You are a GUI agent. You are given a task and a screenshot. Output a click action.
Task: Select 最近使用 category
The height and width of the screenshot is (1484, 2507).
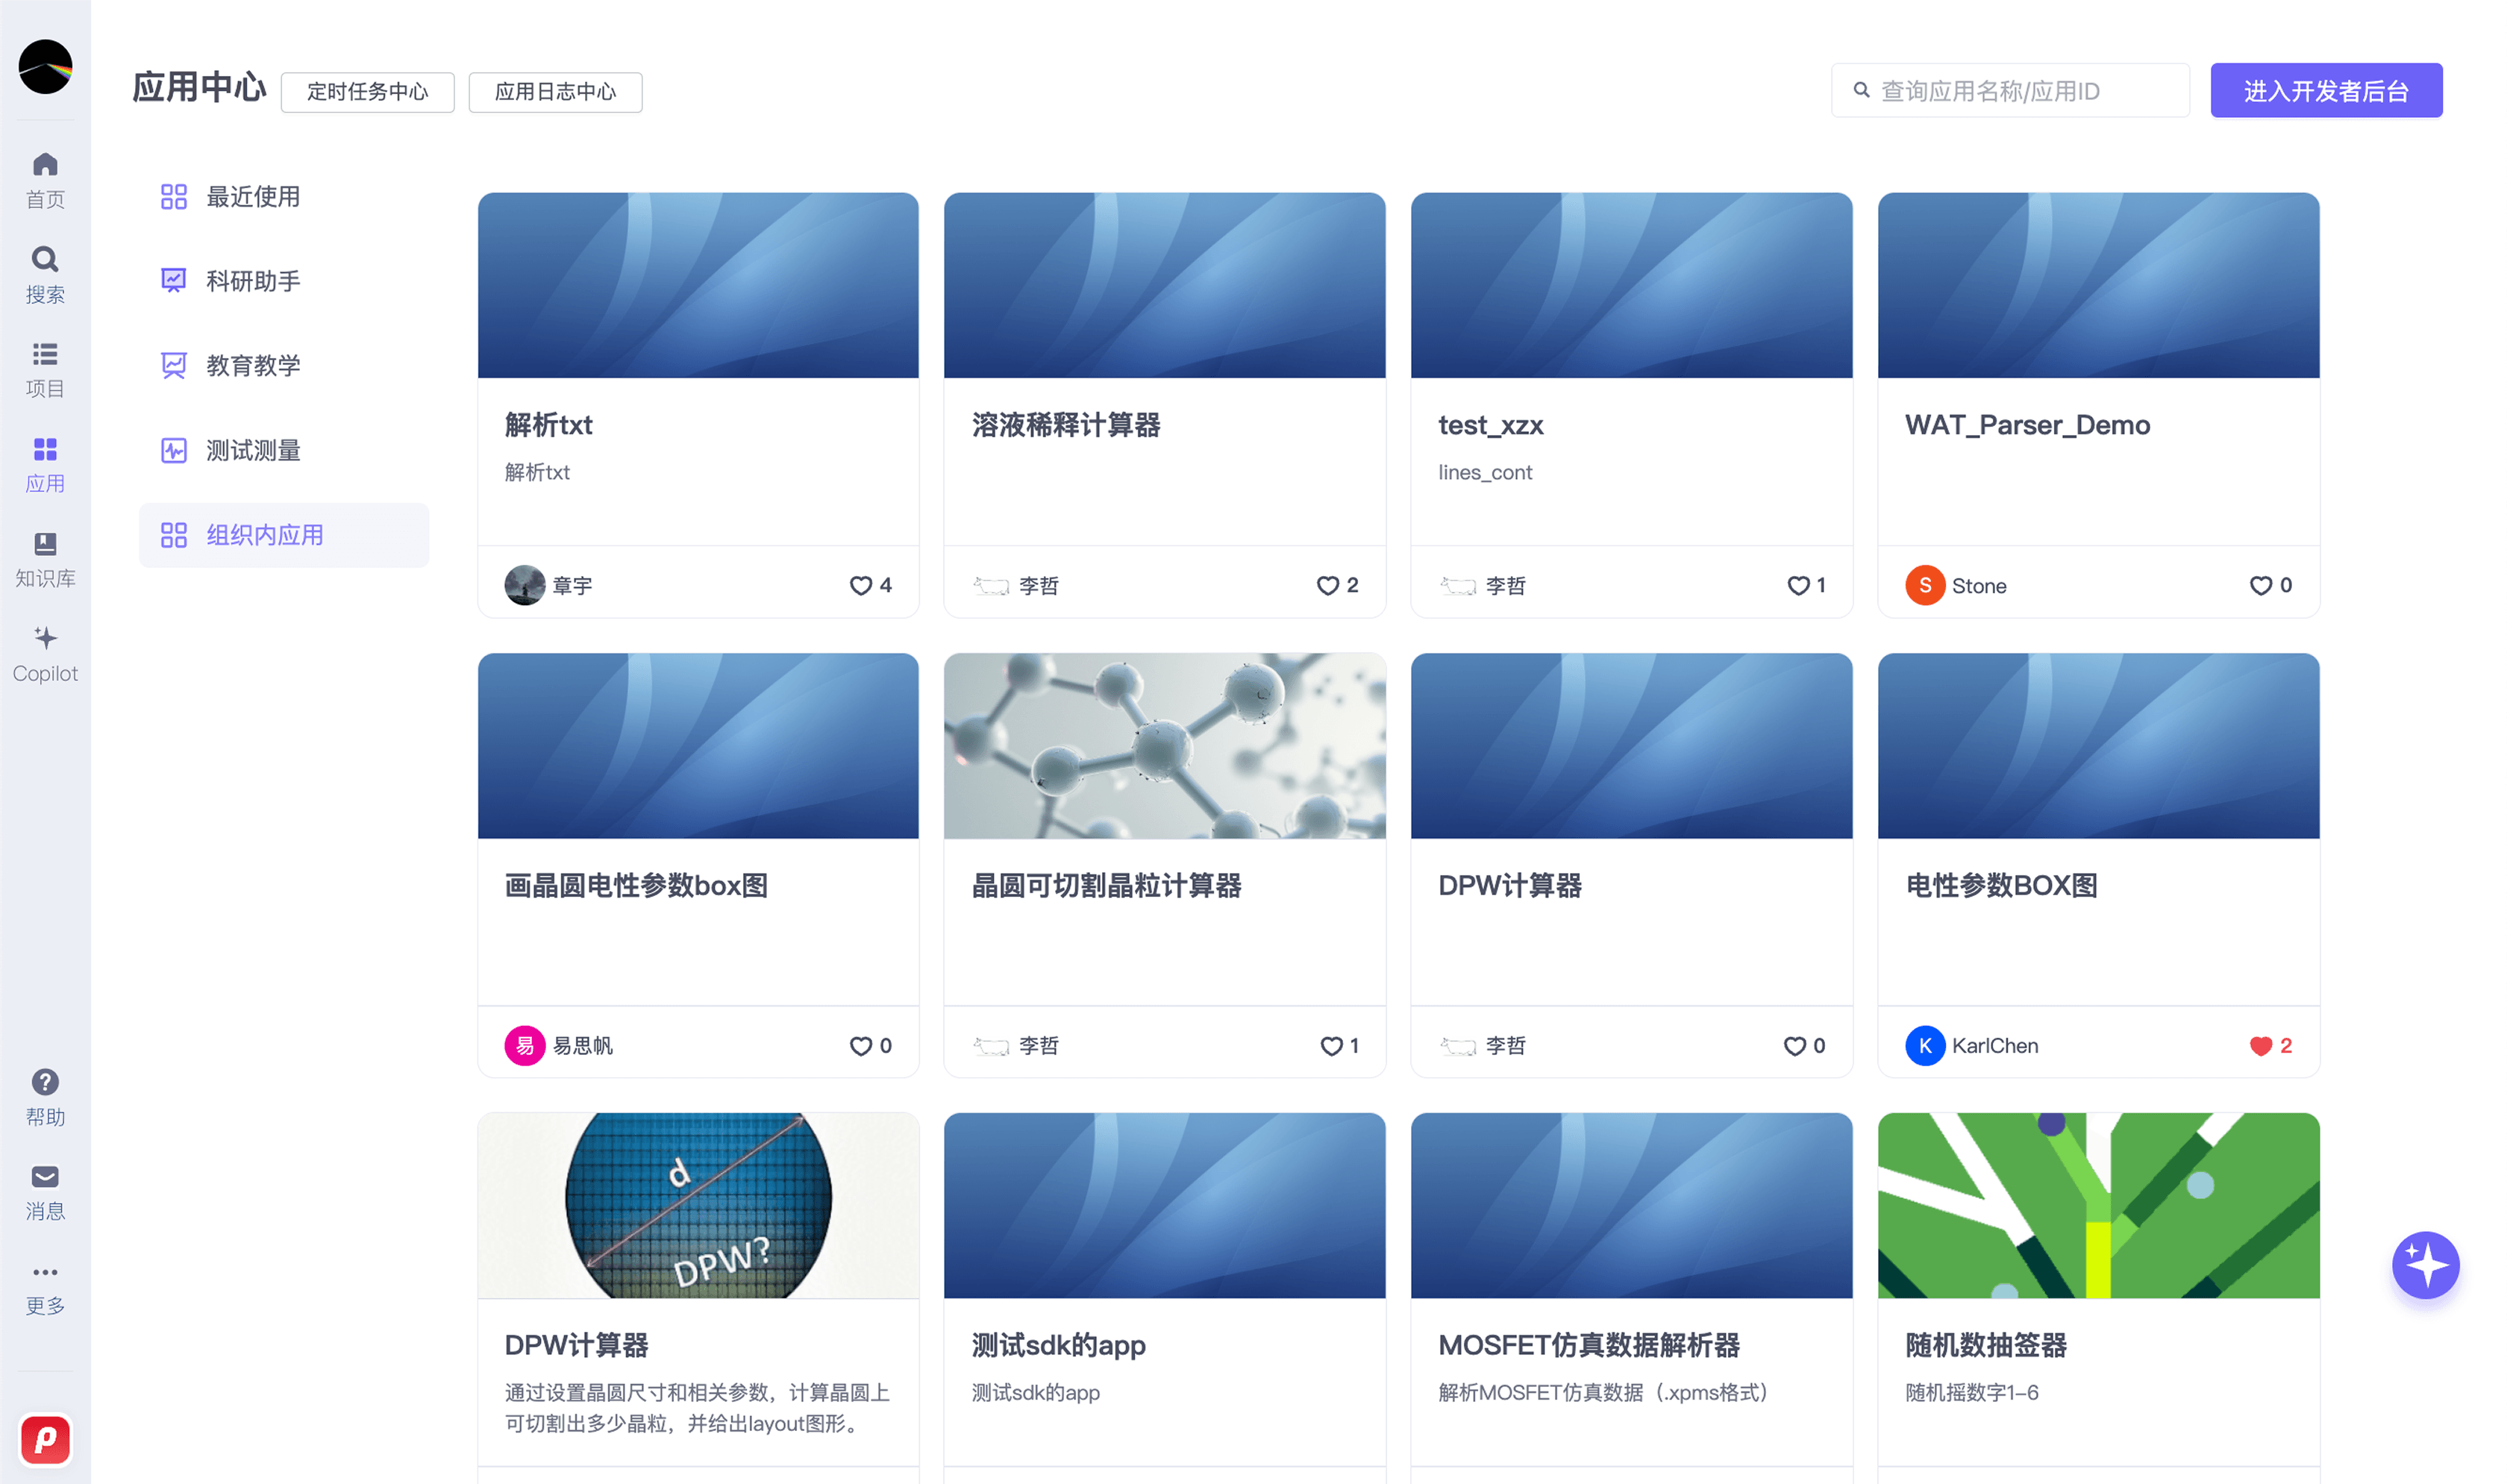point(252,197)
